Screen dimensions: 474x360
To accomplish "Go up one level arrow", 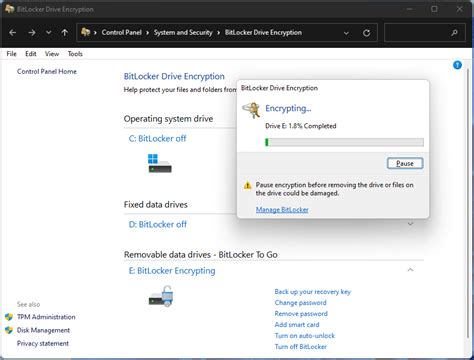I will coord(65,33).
